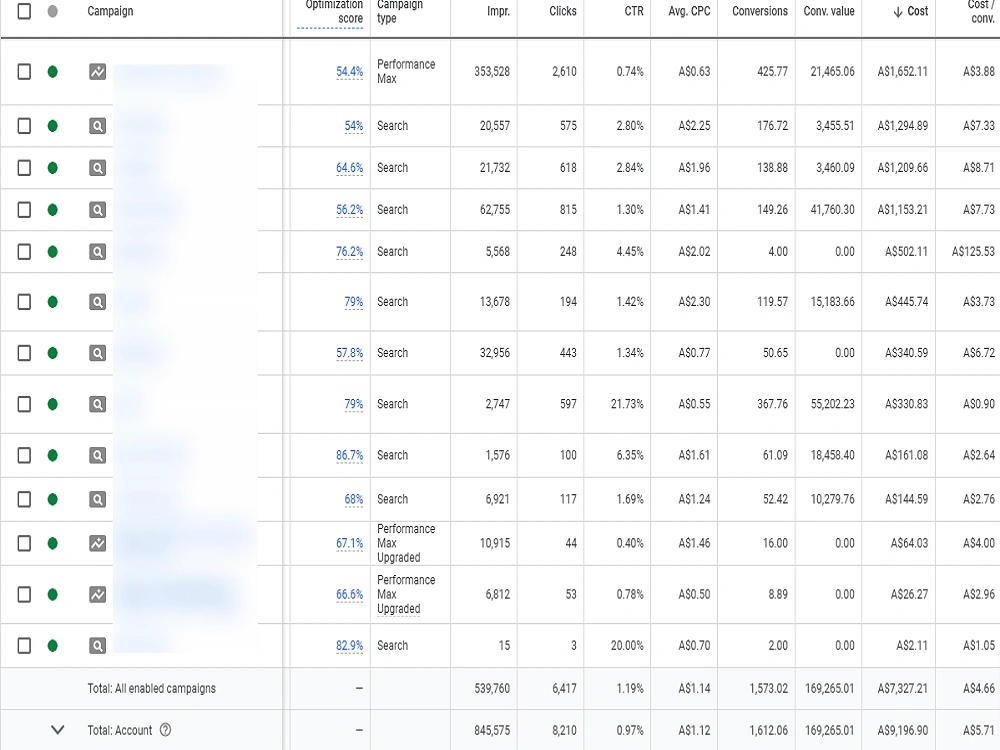
Task: Open the 82.9% optimization score link
Action: pyautogui.click(x=349, y=645)
